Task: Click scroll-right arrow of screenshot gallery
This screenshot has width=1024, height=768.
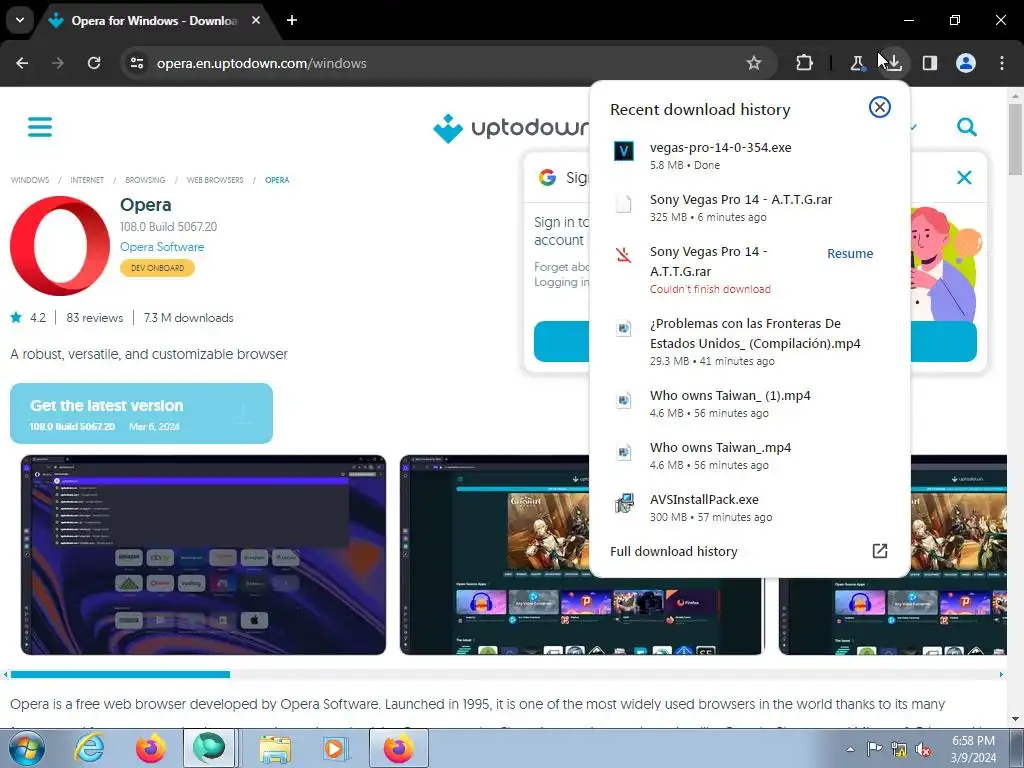Action: [x=1001, y=675]
